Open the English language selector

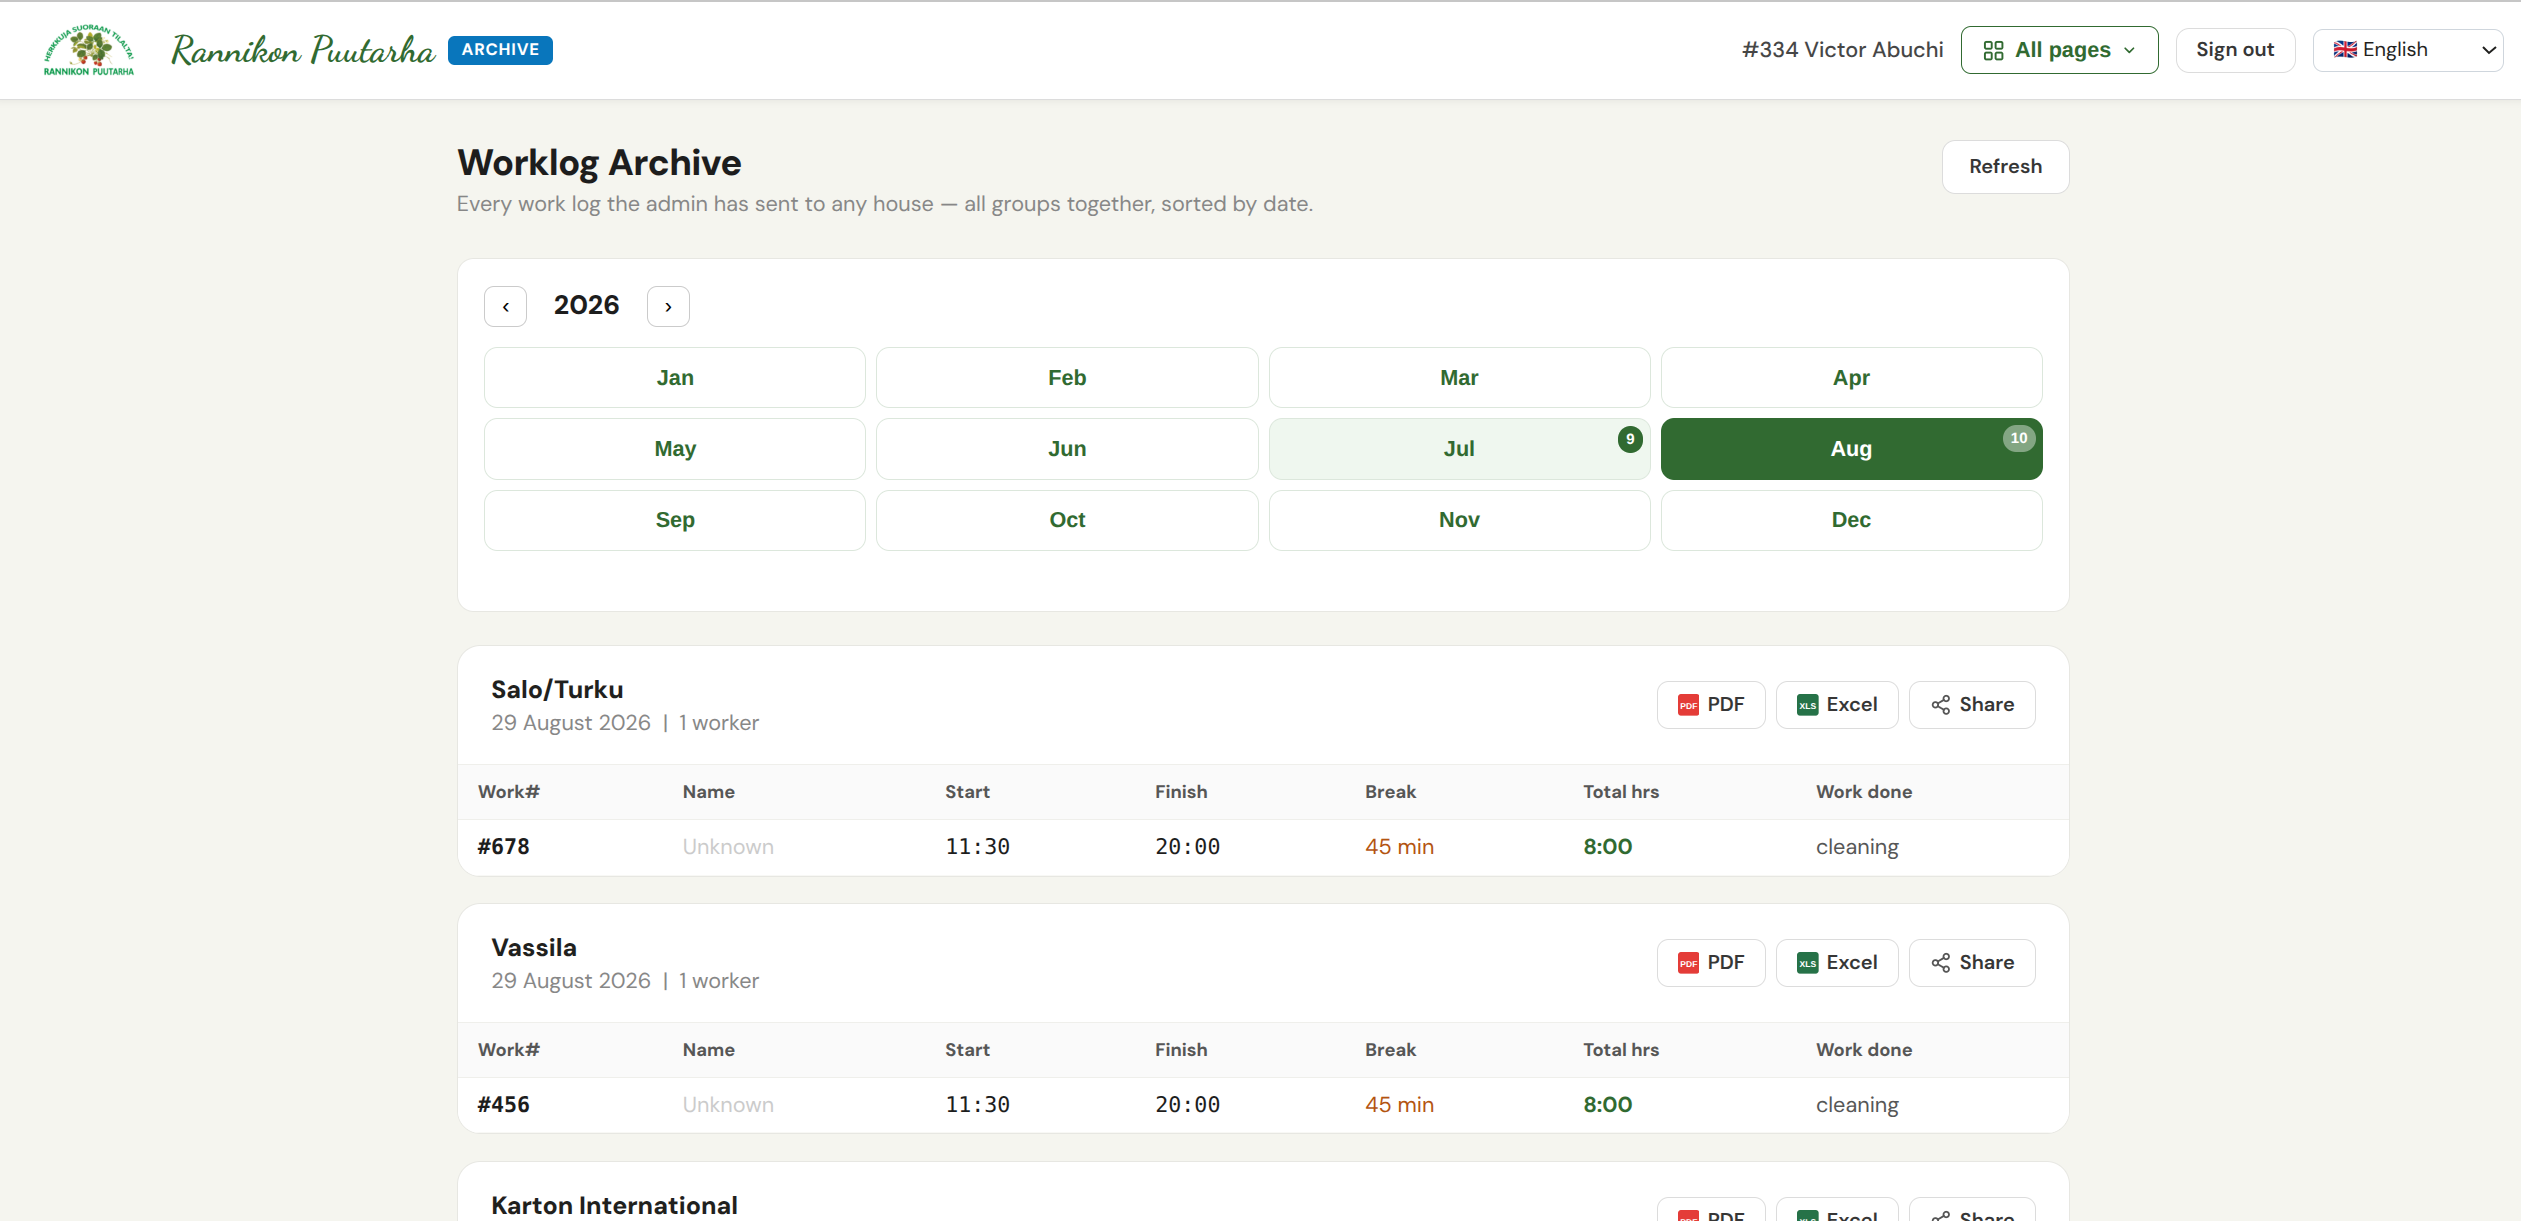tap(2408, 50)
